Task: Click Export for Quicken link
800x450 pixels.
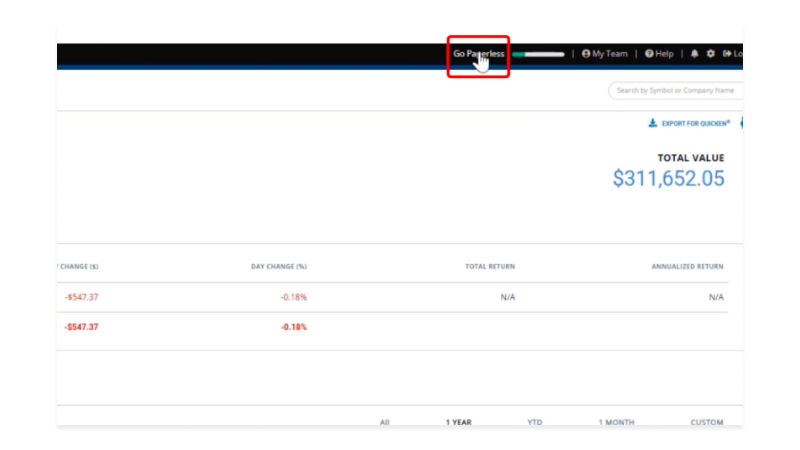Action: pyautogui.click(x=695, y=123)
